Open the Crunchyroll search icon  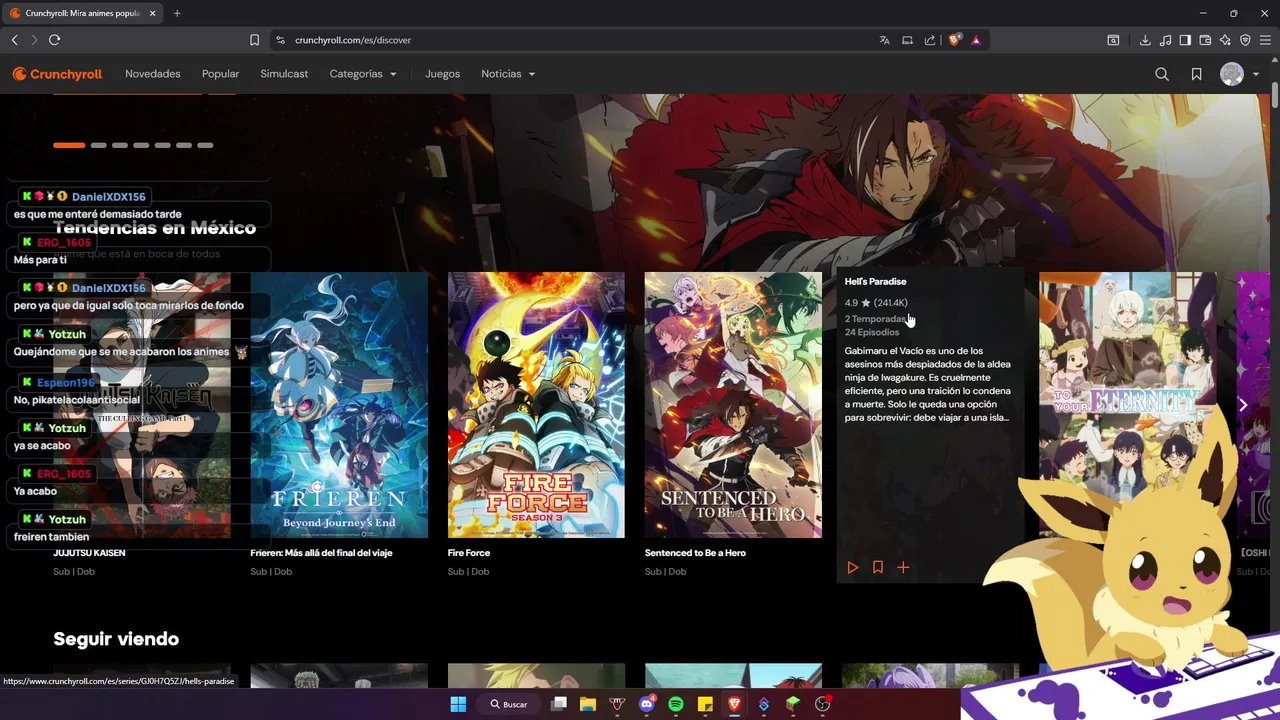point(1162,74)
